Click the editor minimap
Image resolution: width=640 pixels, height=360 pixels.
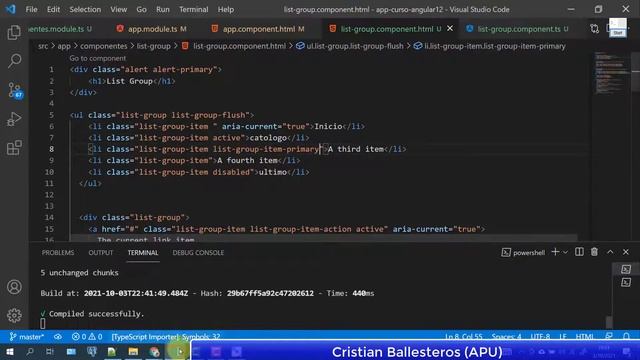[611, 73]
